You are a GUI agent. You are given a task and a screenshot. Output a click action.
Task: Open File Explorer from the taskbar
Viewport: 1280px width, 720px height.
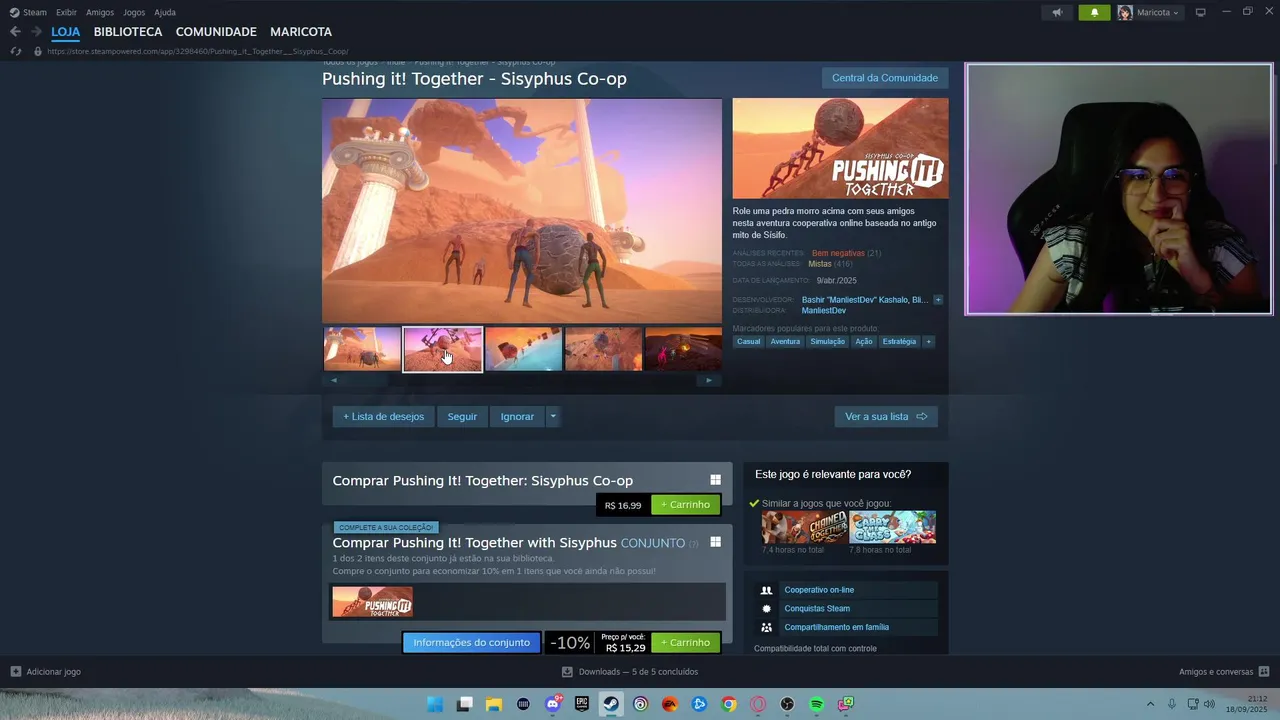click(x=494, y=705)
